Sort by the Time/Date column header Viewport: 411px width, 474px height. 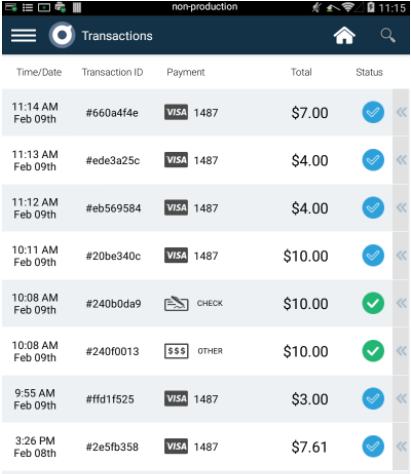[x=39, y=72]
